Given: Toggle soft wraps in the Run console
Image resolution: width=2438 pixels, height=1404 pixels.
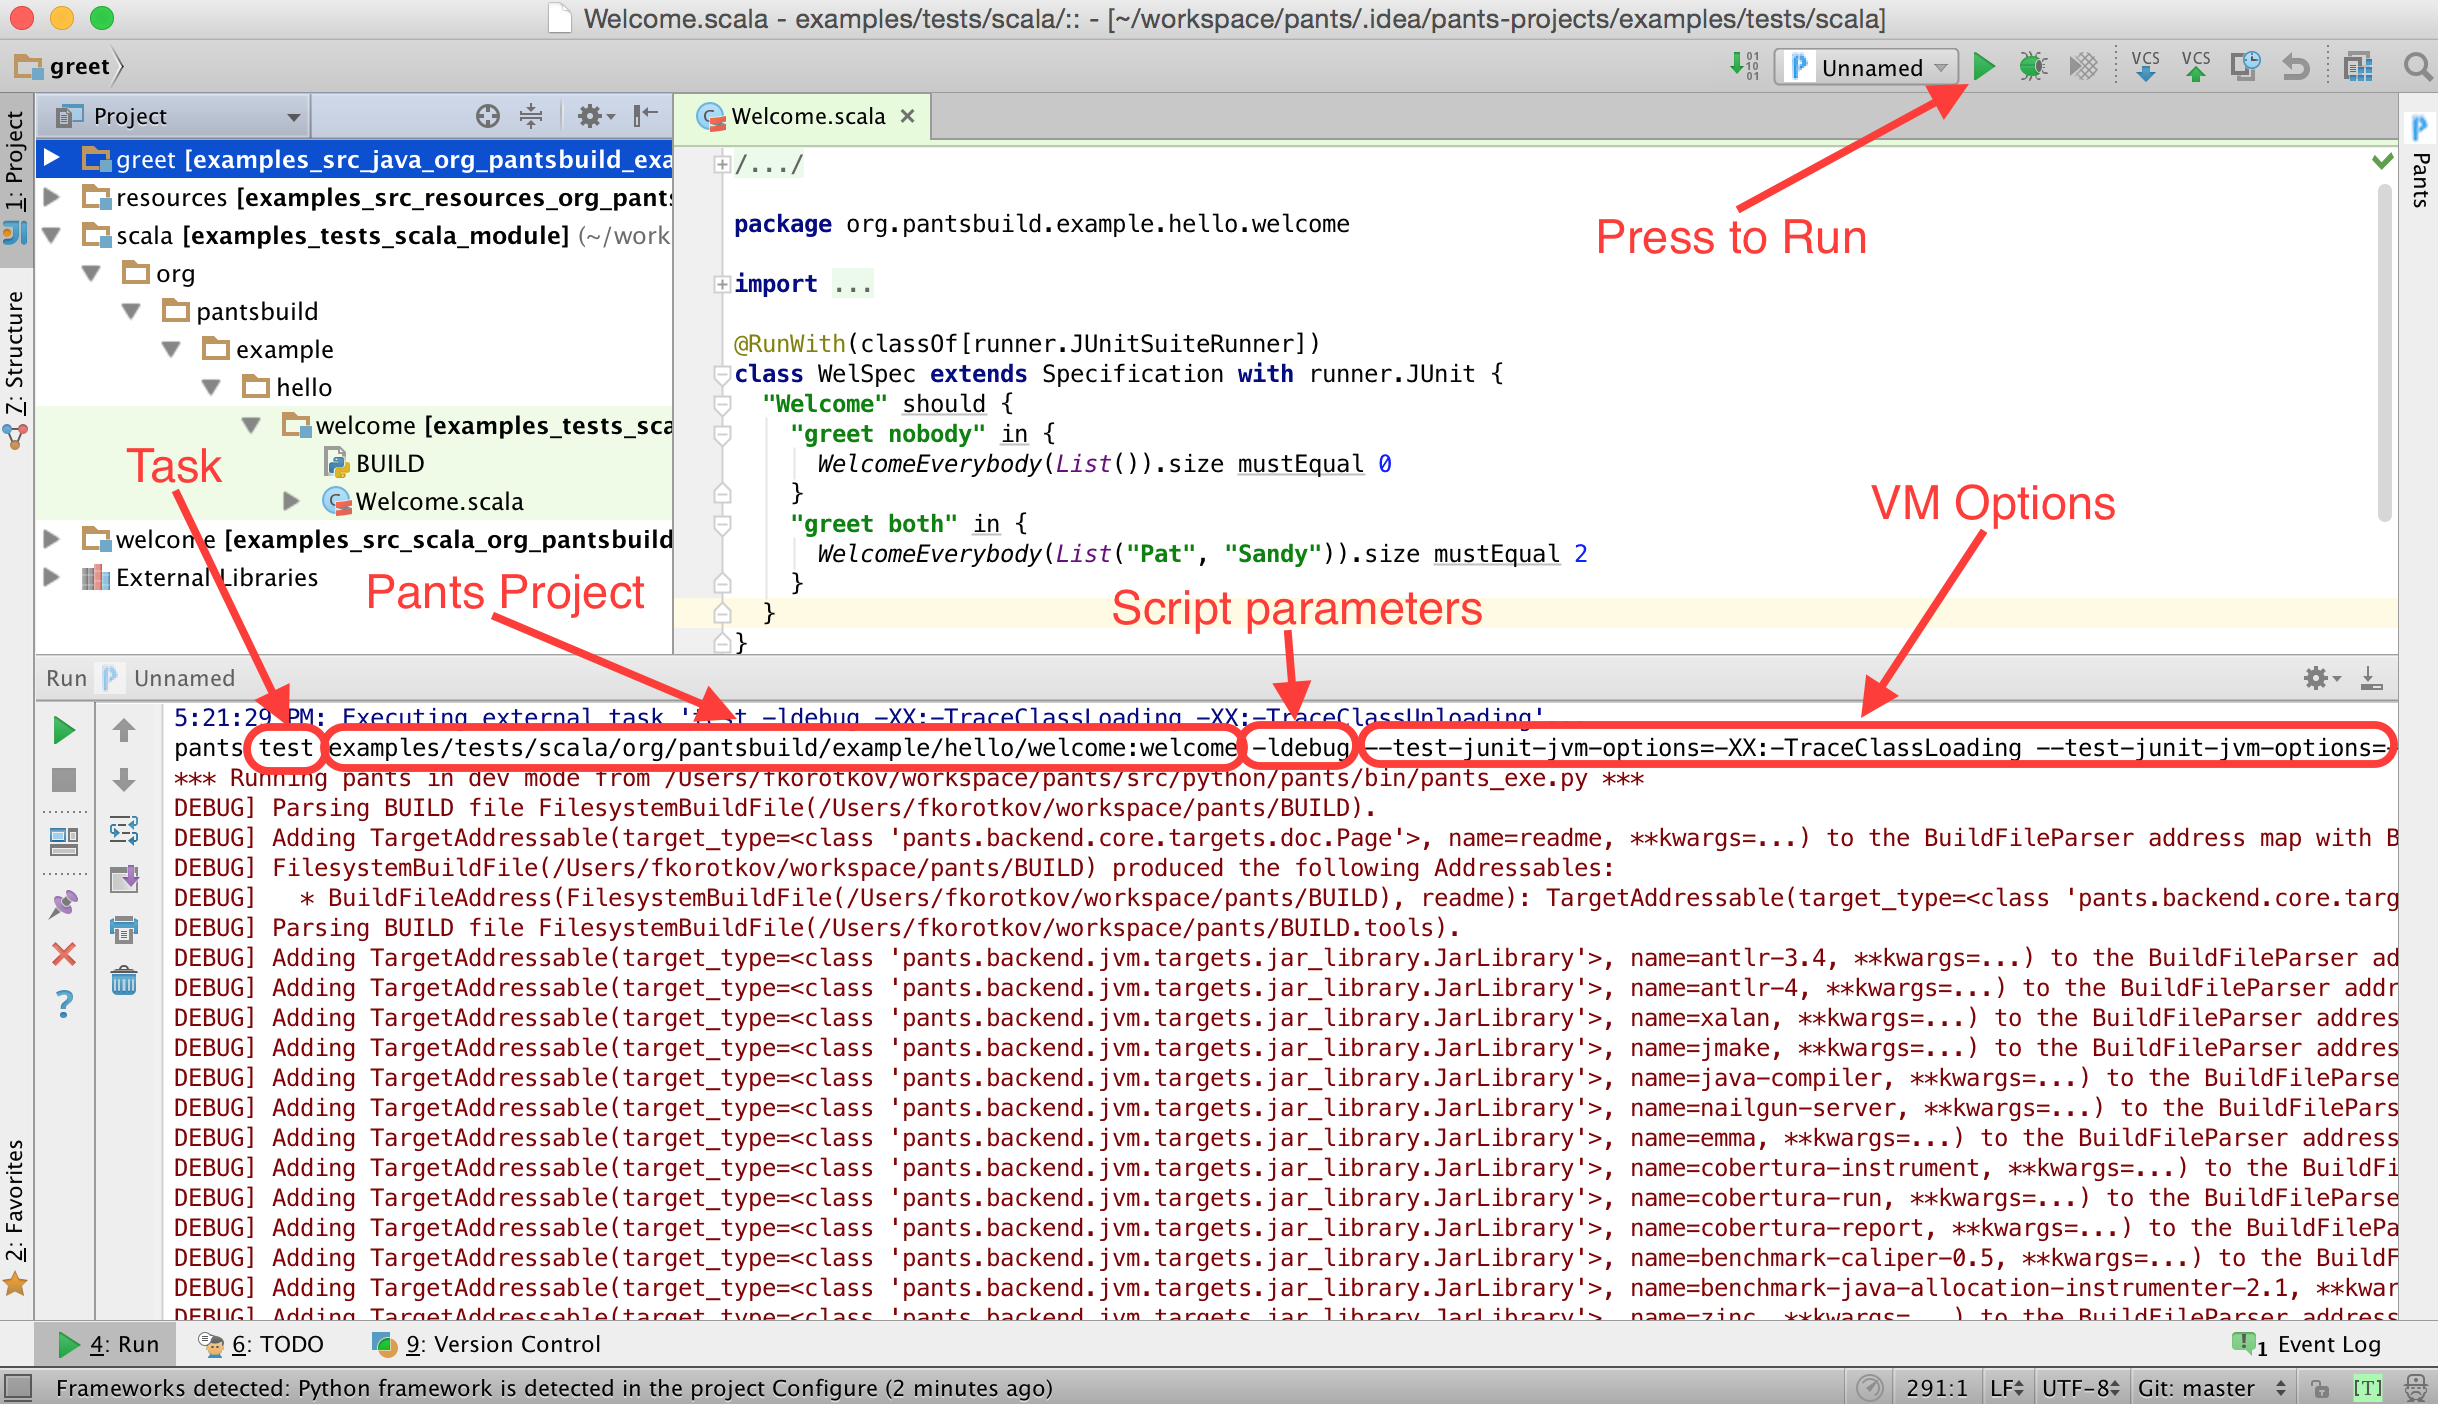Looking at the screenshot, I should tap(124, 830).
